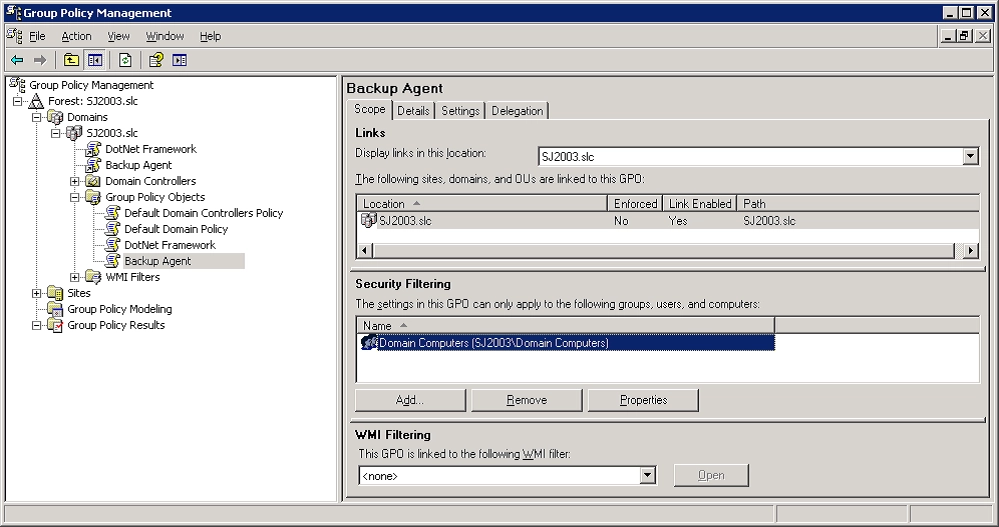Open the Help menu
The image size is (999, 527).
[x=210, y=36]
